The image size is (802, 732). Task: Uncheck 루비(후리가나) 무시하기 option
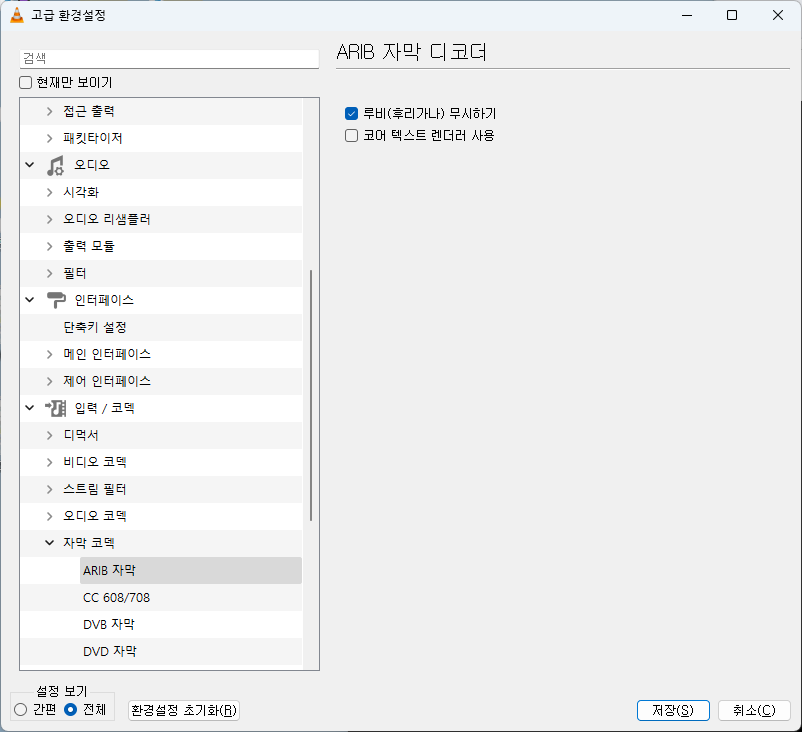point(351,113)
